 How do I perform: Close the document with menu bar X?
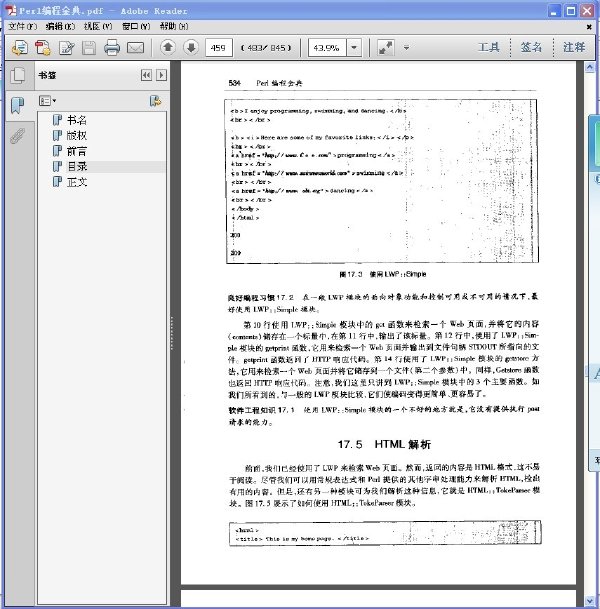pos(589,27)
